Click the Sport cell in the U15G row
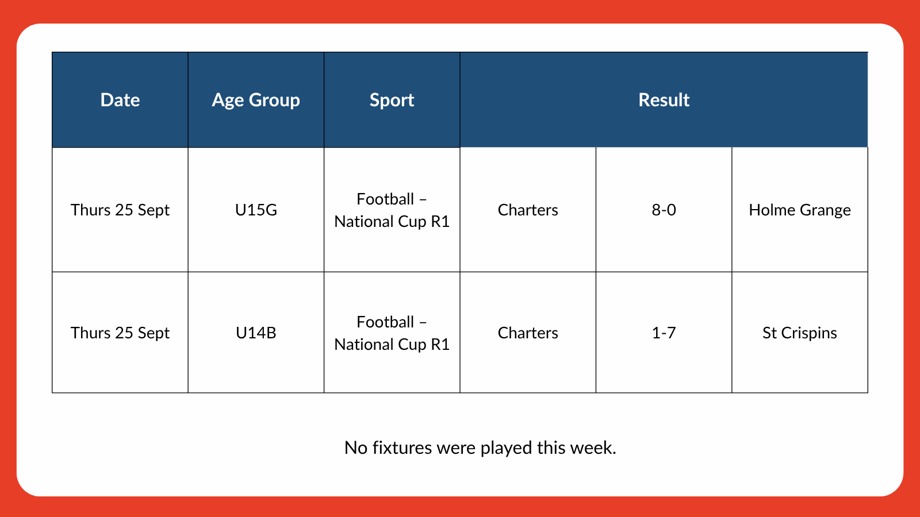The image size is (920, 517). pos(392,210)
